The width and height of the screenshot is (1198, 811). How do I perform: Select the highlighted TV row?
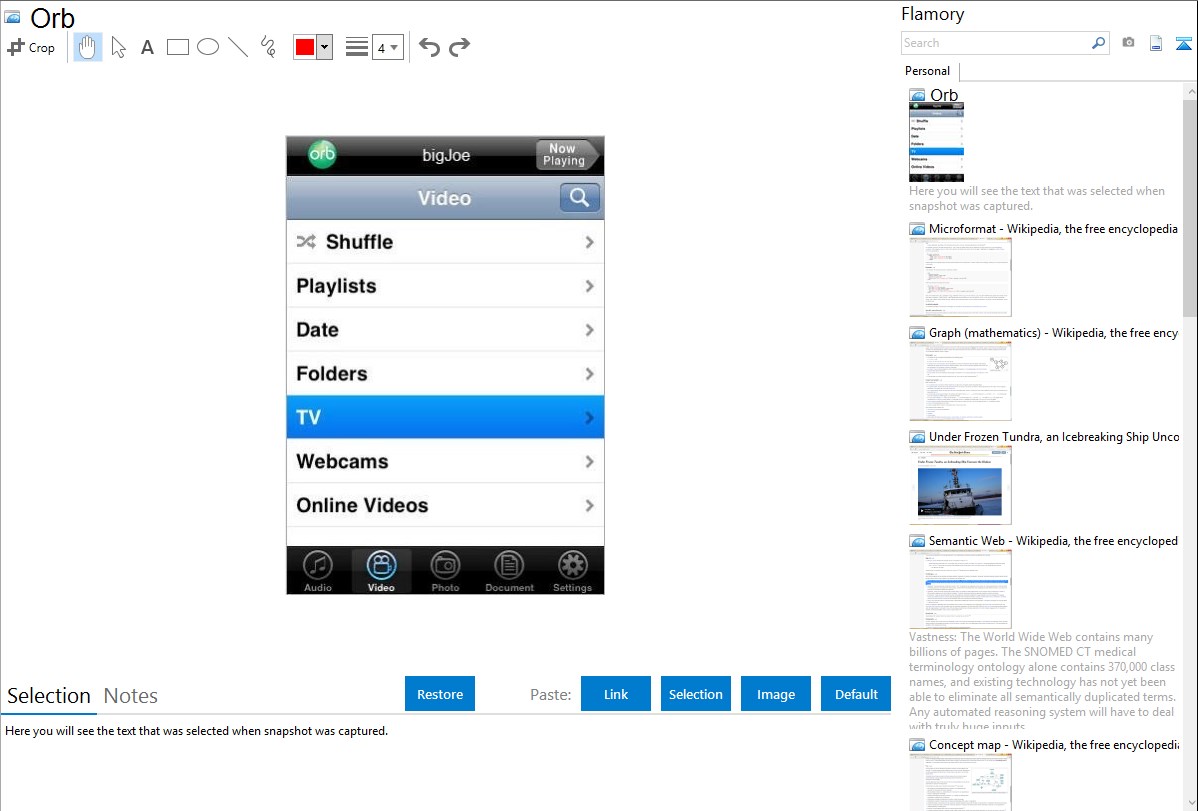click(445, 417)
